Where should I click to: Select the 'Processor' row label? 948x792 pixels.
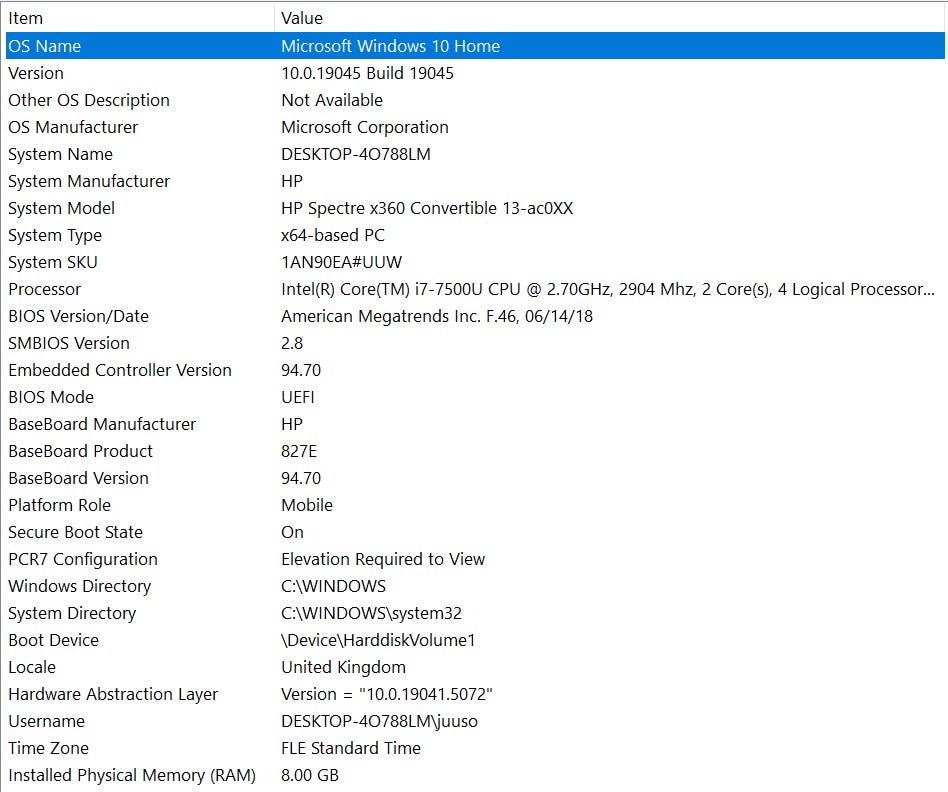click(x=45, y=289)
